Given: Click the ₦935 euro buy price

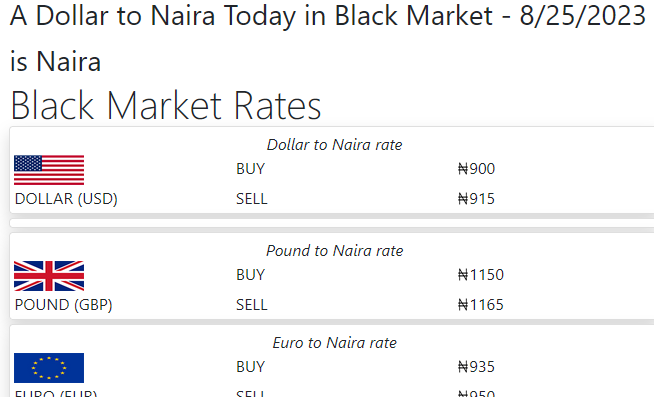Looking at the screenshot, I should point(476,367).
